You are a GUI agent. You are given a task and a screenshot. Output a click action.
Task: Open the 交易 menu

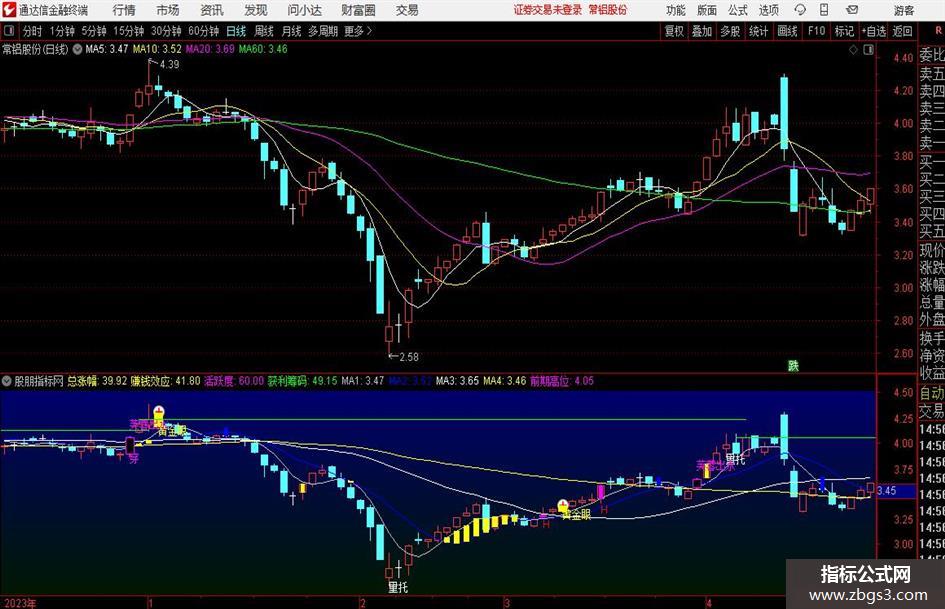point(407,10)
